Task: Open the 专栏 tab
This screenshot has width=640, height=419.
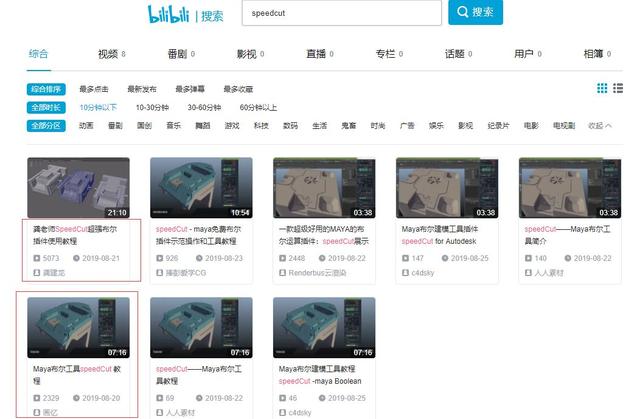Action: pyautogui.click(x=389, y=54)
